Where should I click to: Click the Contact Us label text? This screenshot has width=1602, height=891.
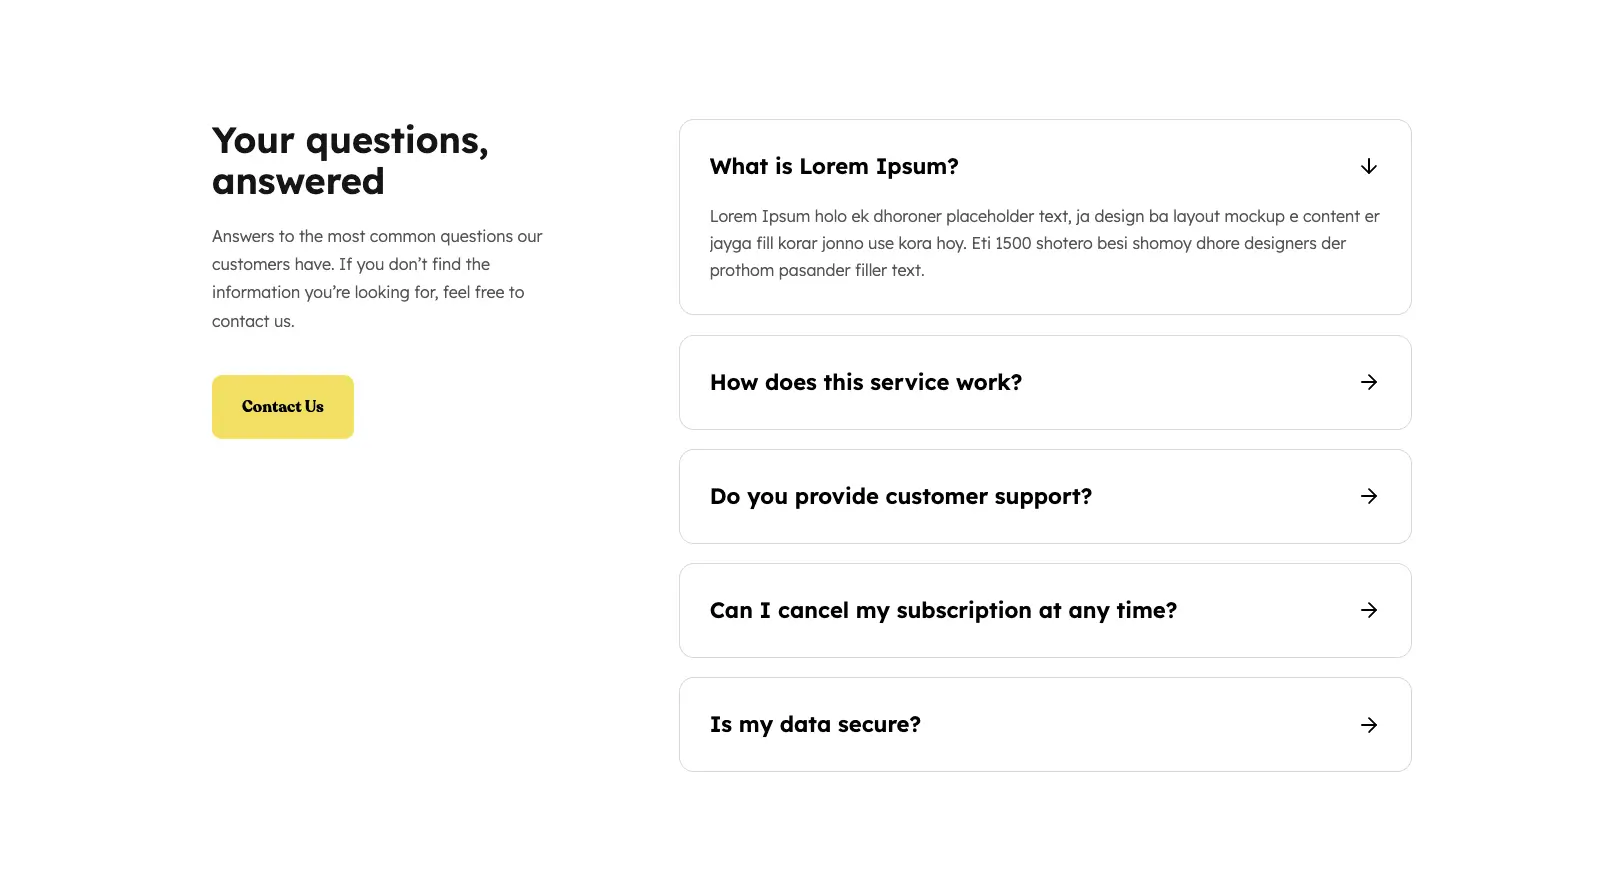(283, 407)
